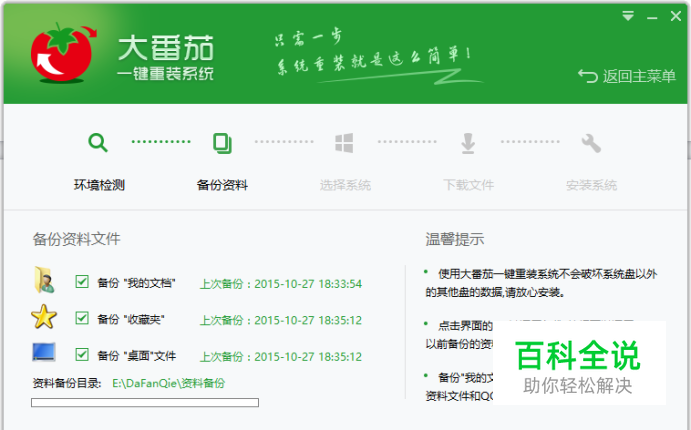691x430 pixels.
Task: Click the 资料备份目录 label
Action: [67, 383]
